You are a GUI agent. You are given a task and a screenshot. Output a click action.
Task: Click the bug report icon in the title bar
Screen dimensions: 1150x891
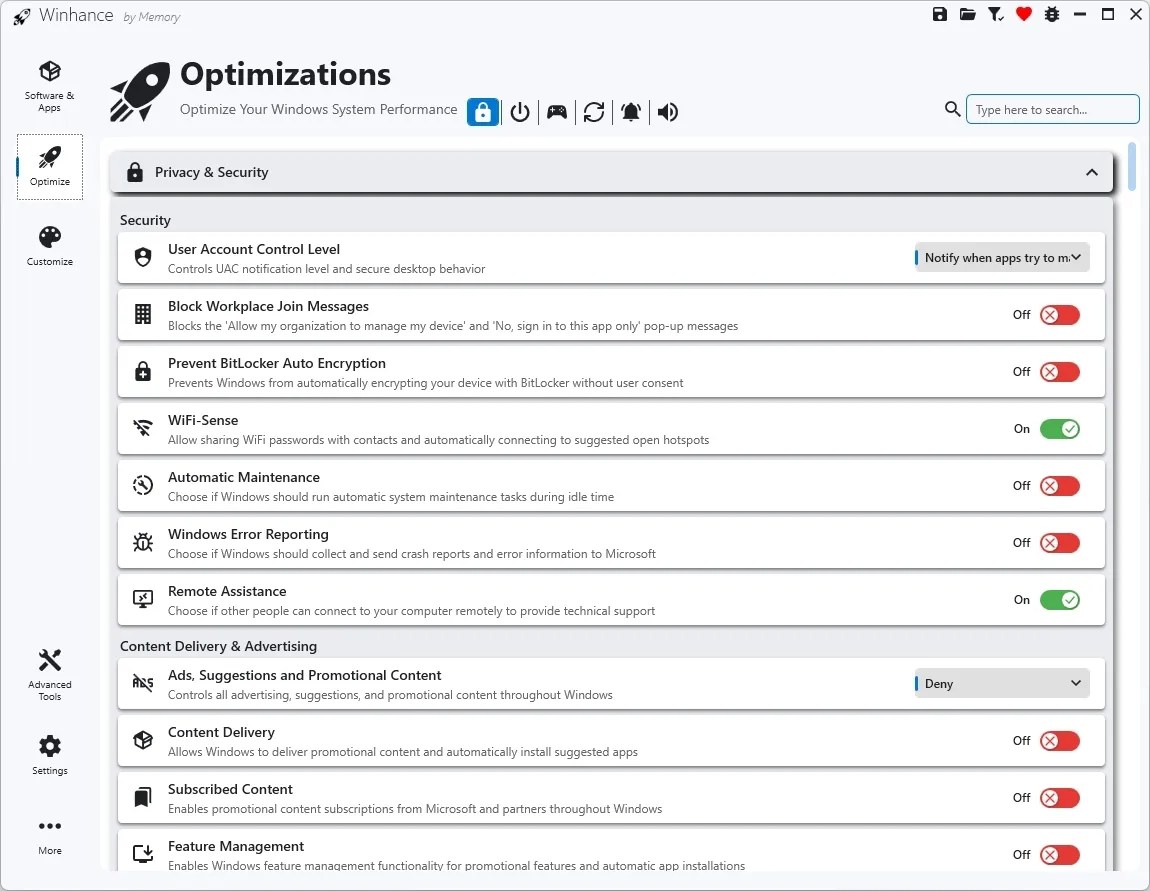(x=1051, y=14)
